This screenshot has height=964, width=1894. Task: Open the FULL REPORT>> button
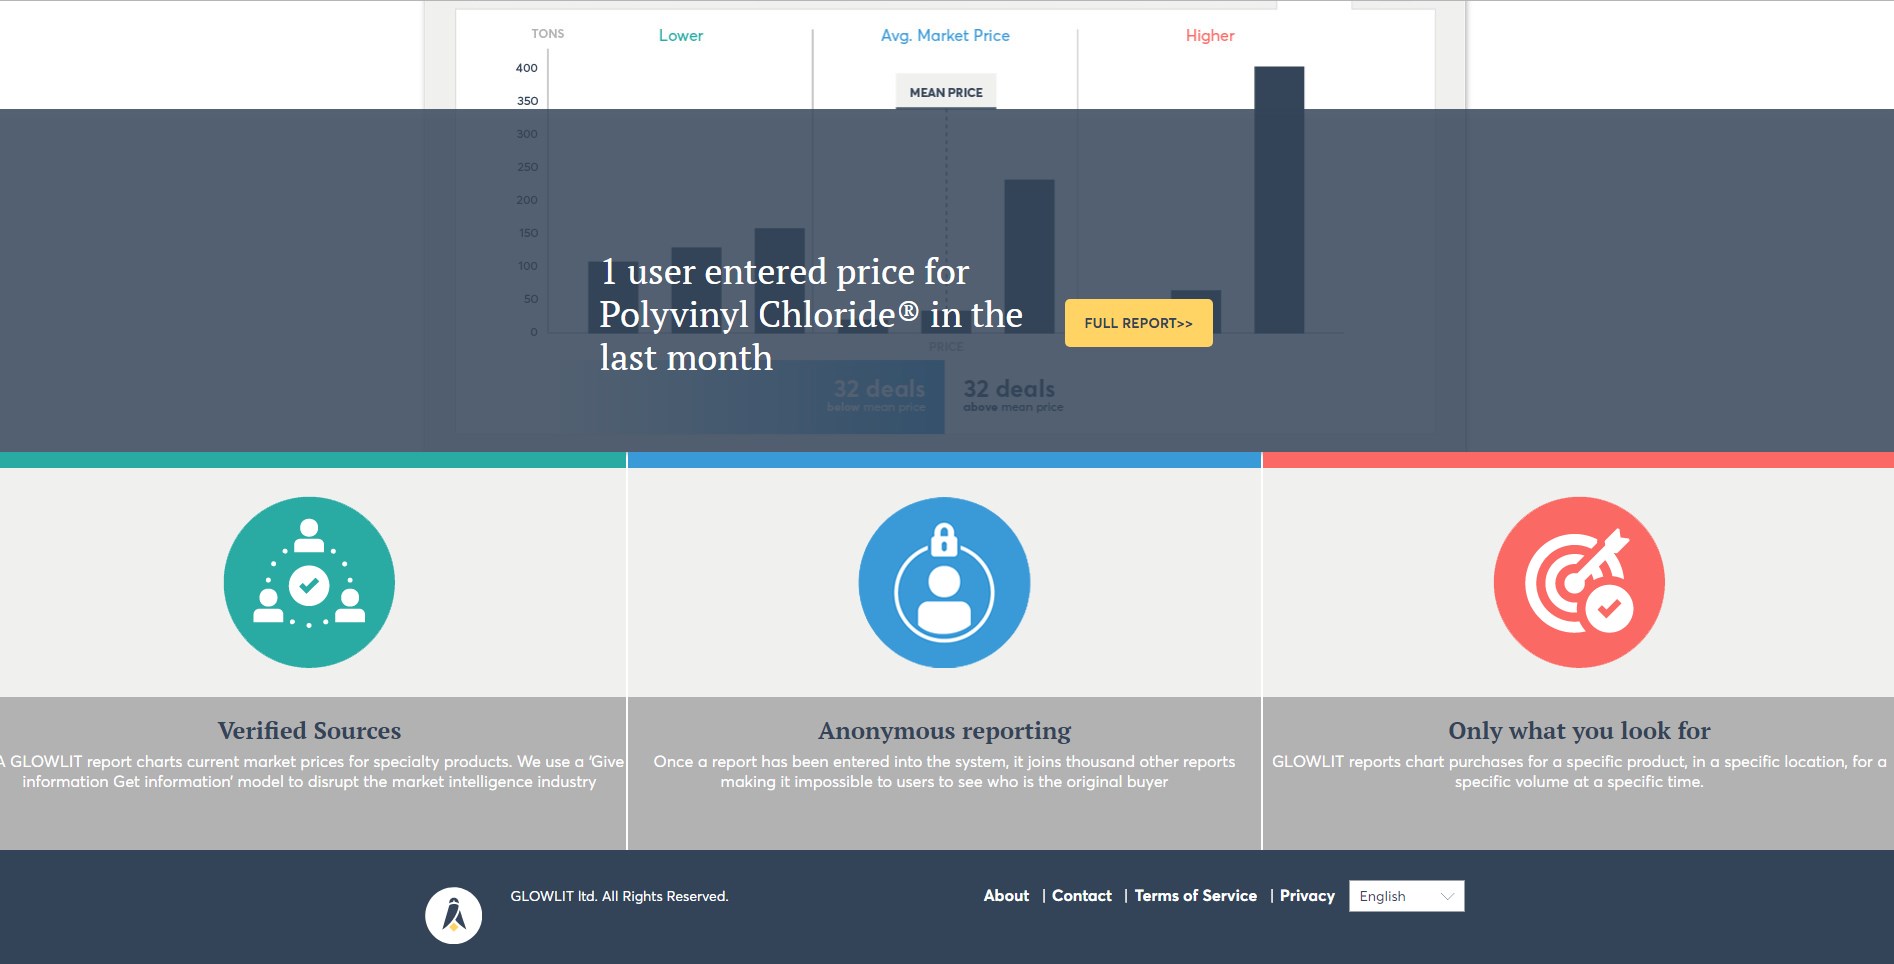[1138, 323]
